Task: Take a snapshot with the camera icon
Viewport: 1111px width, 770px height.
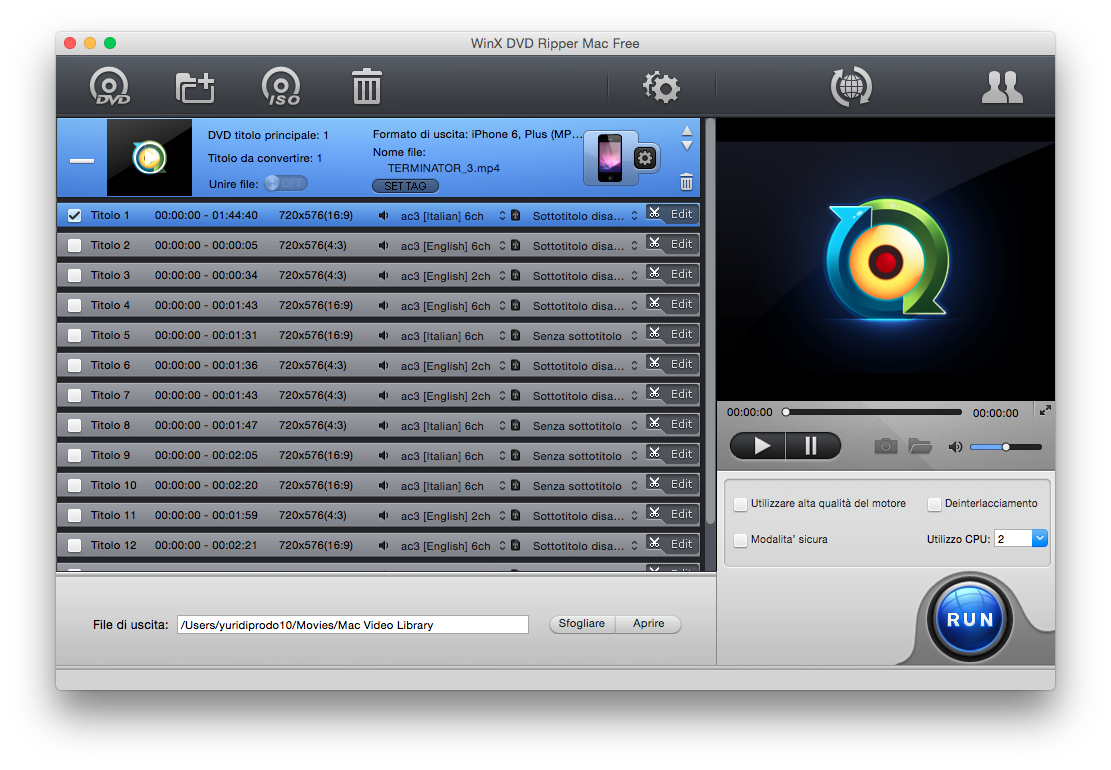Action: pos(885,446)
